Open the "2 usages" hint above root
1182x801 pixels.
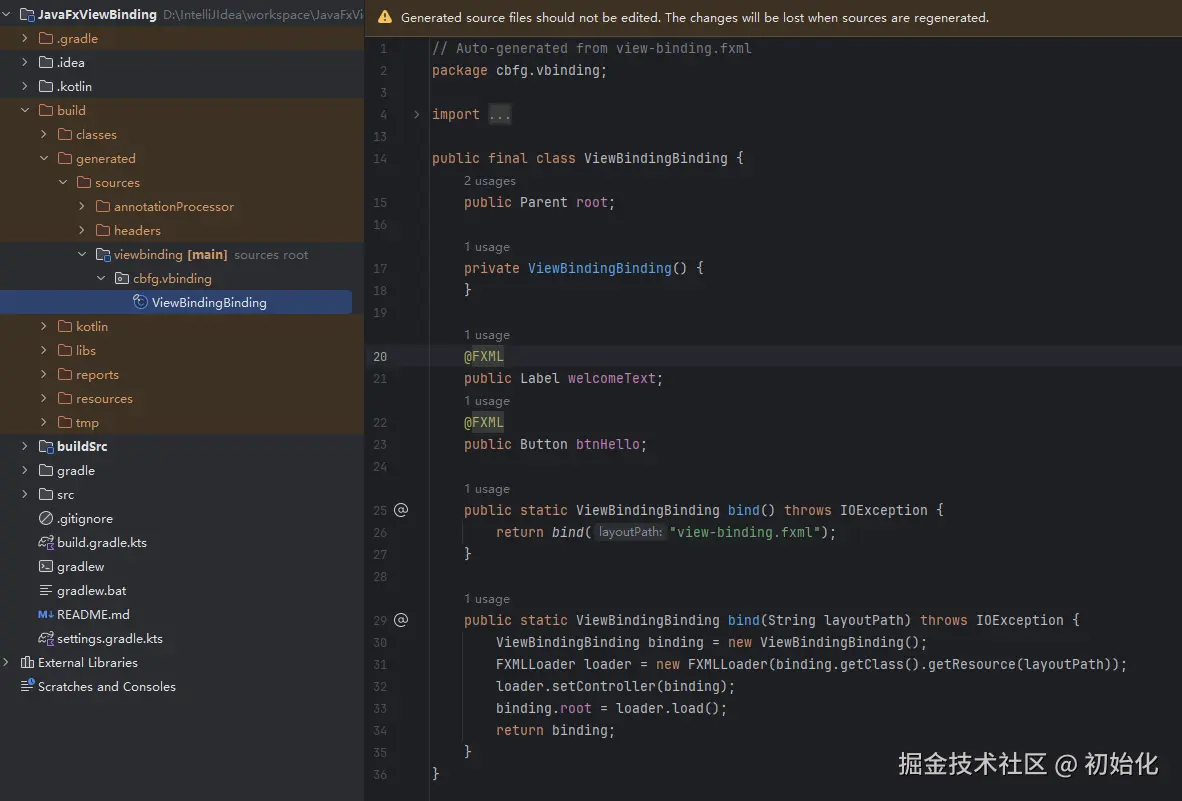pos(490,181)
